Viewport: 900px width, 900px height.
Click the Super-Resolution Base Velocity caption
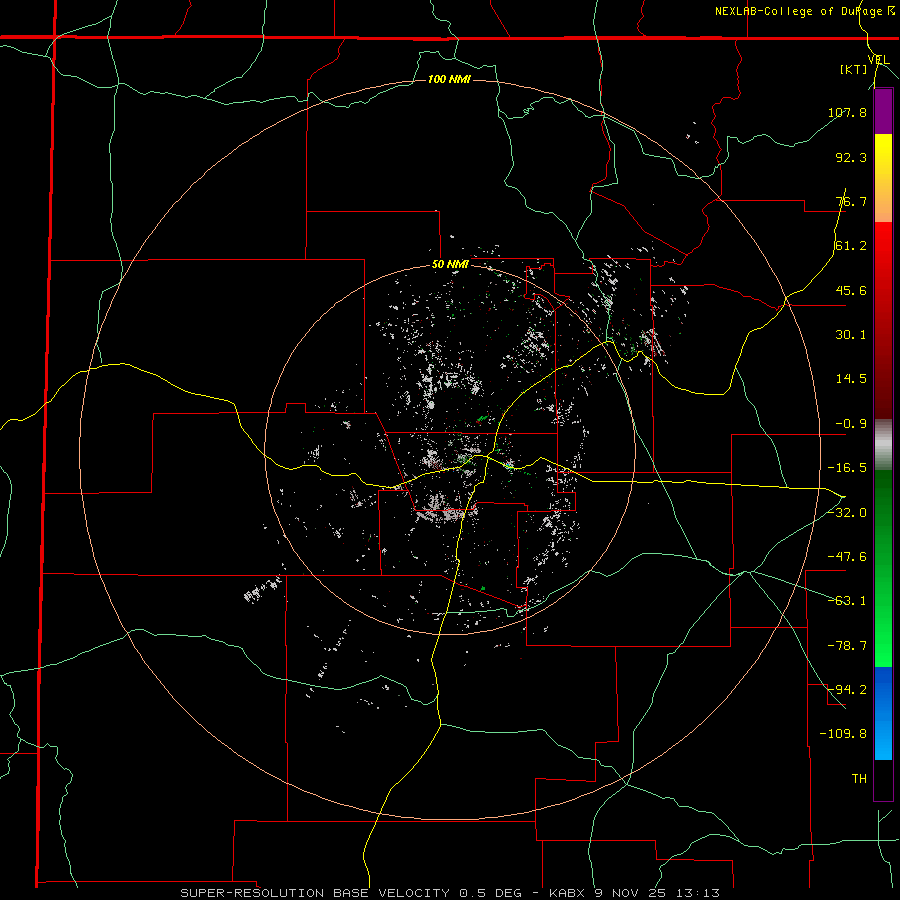(450, 893)
